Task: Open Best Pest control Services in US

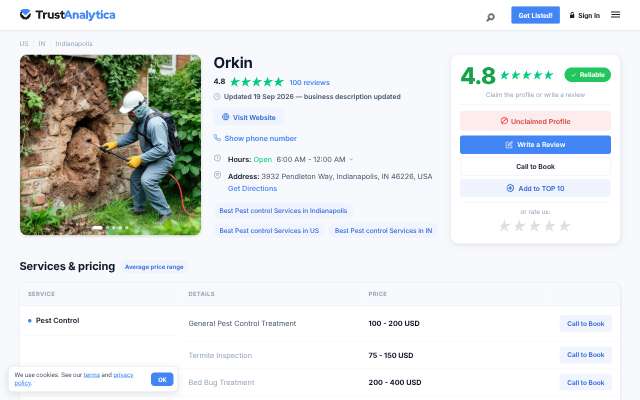Action: pos(269,231)
